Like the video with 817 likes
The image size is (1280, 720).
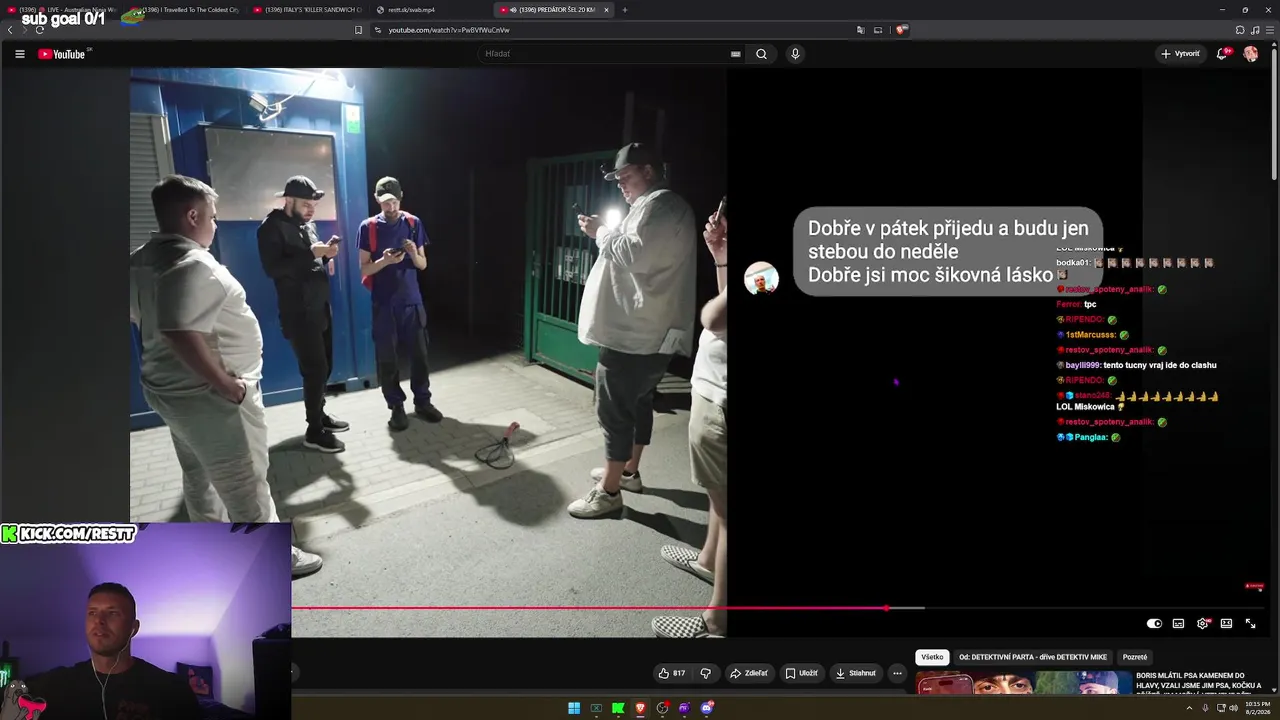point(672,673)
